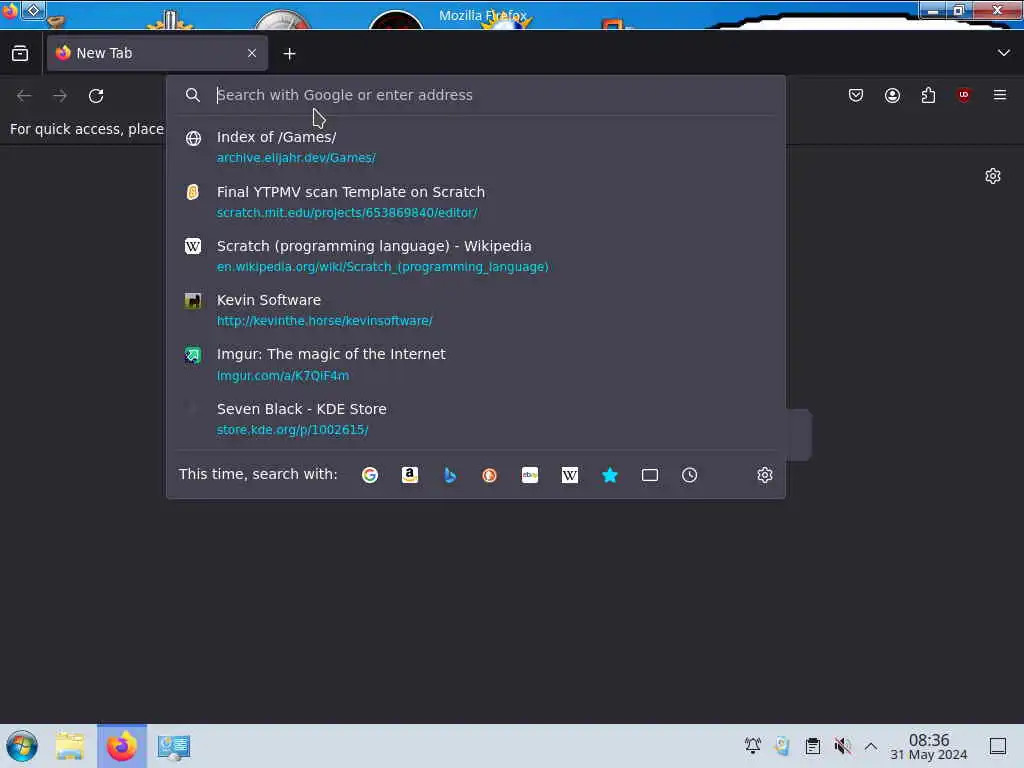Expand hidden tray icons arrow
This screenshot has width=1024, height=768.
[x=871, y=746]
